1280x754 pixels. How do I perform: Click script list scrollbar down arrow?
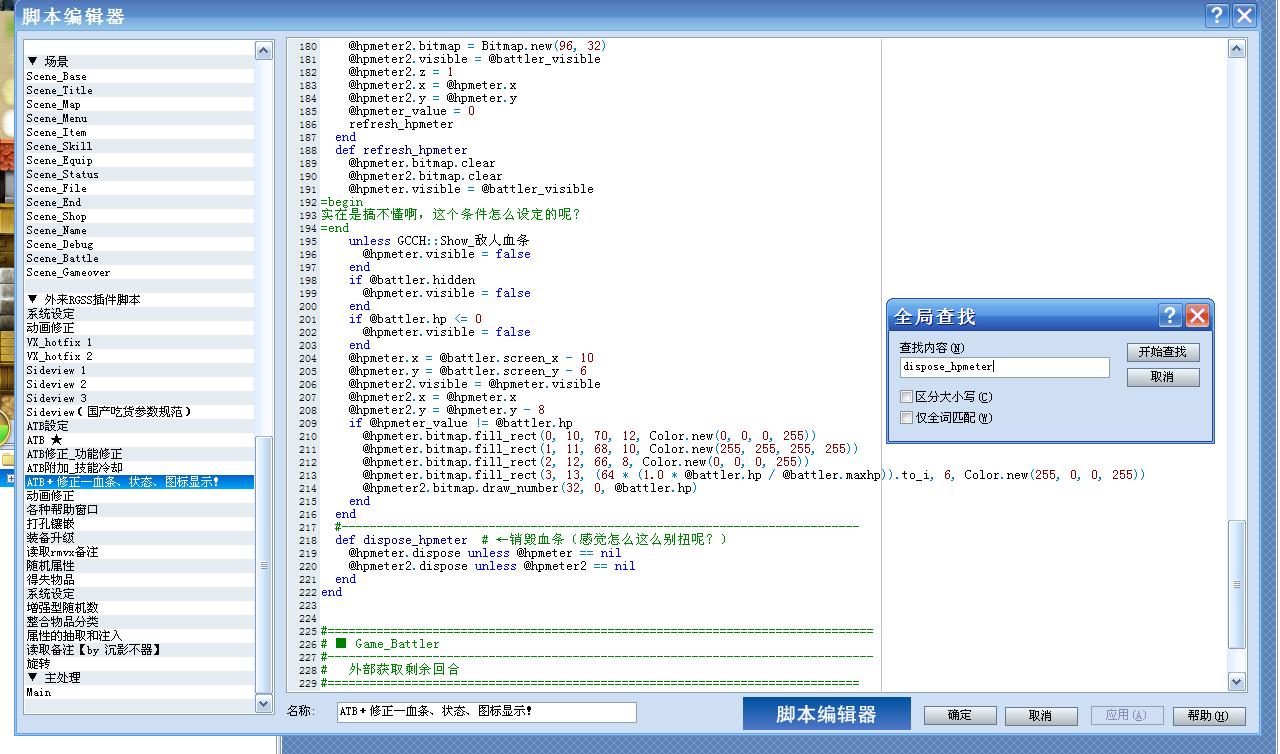click(264, 704)
